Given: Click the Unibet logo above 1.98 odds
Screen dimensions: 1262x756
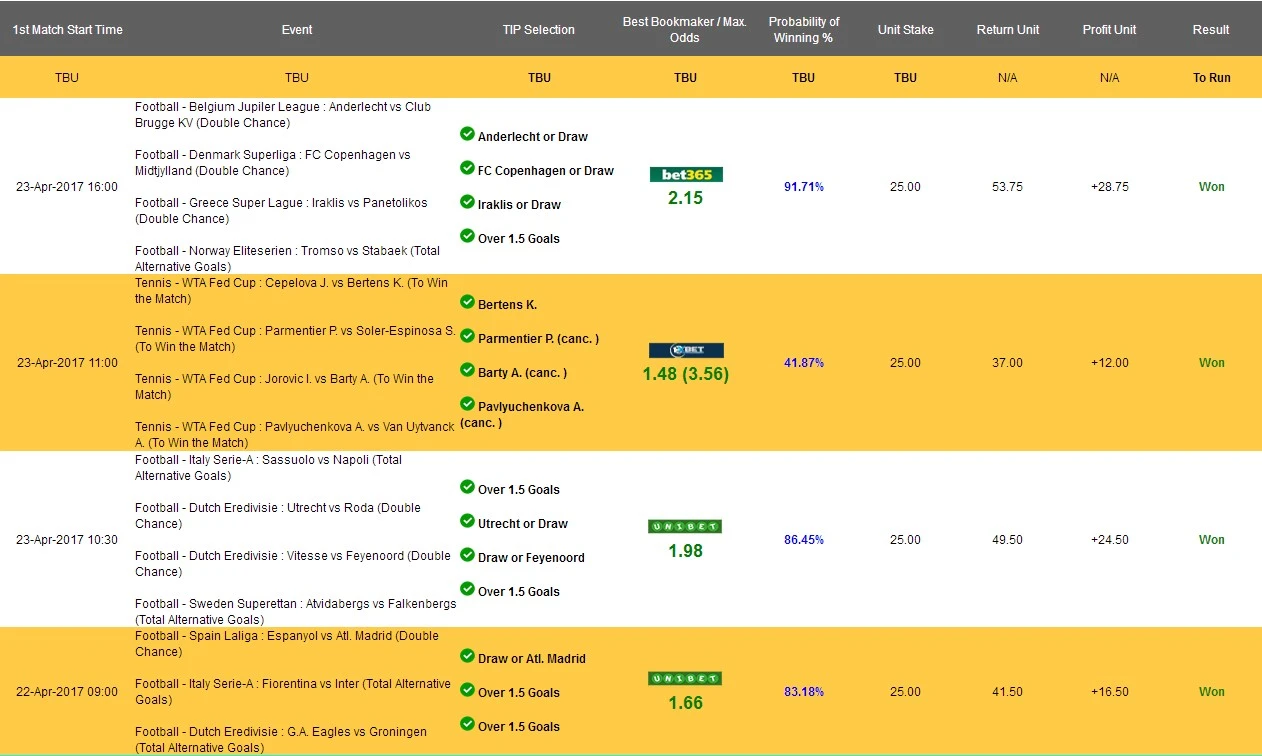Looking at the screenshot, I should [x=685, y=527].
